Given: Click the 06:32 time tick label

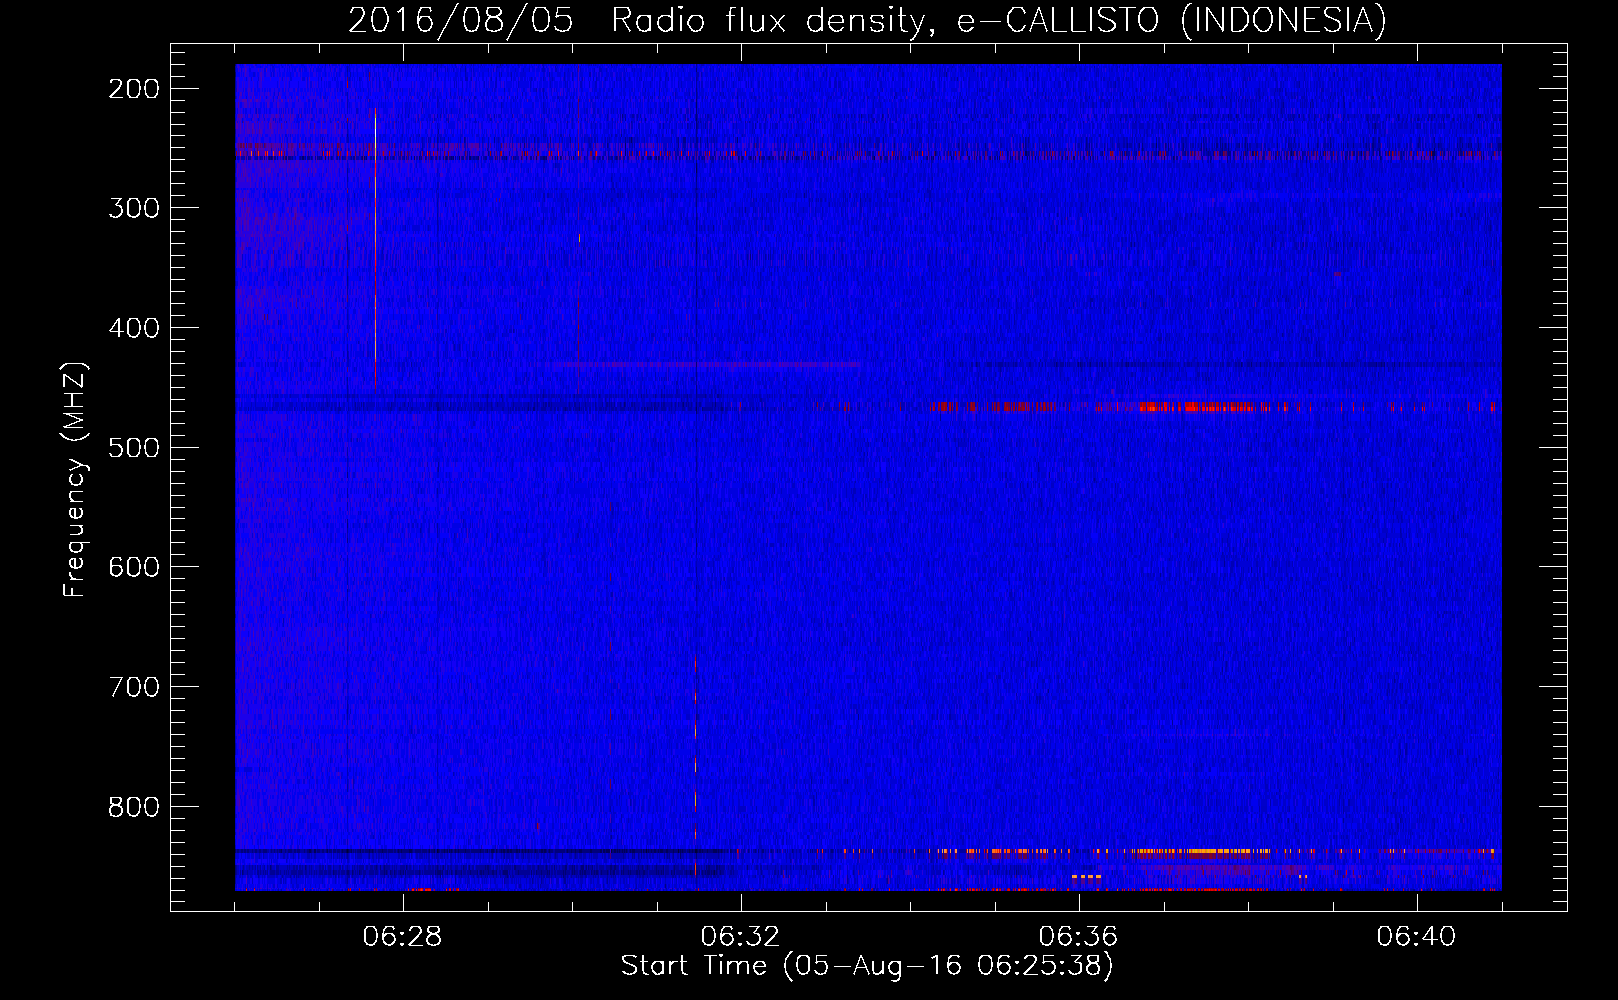Looking at the screenshot, I should click(x=741, y=936).
